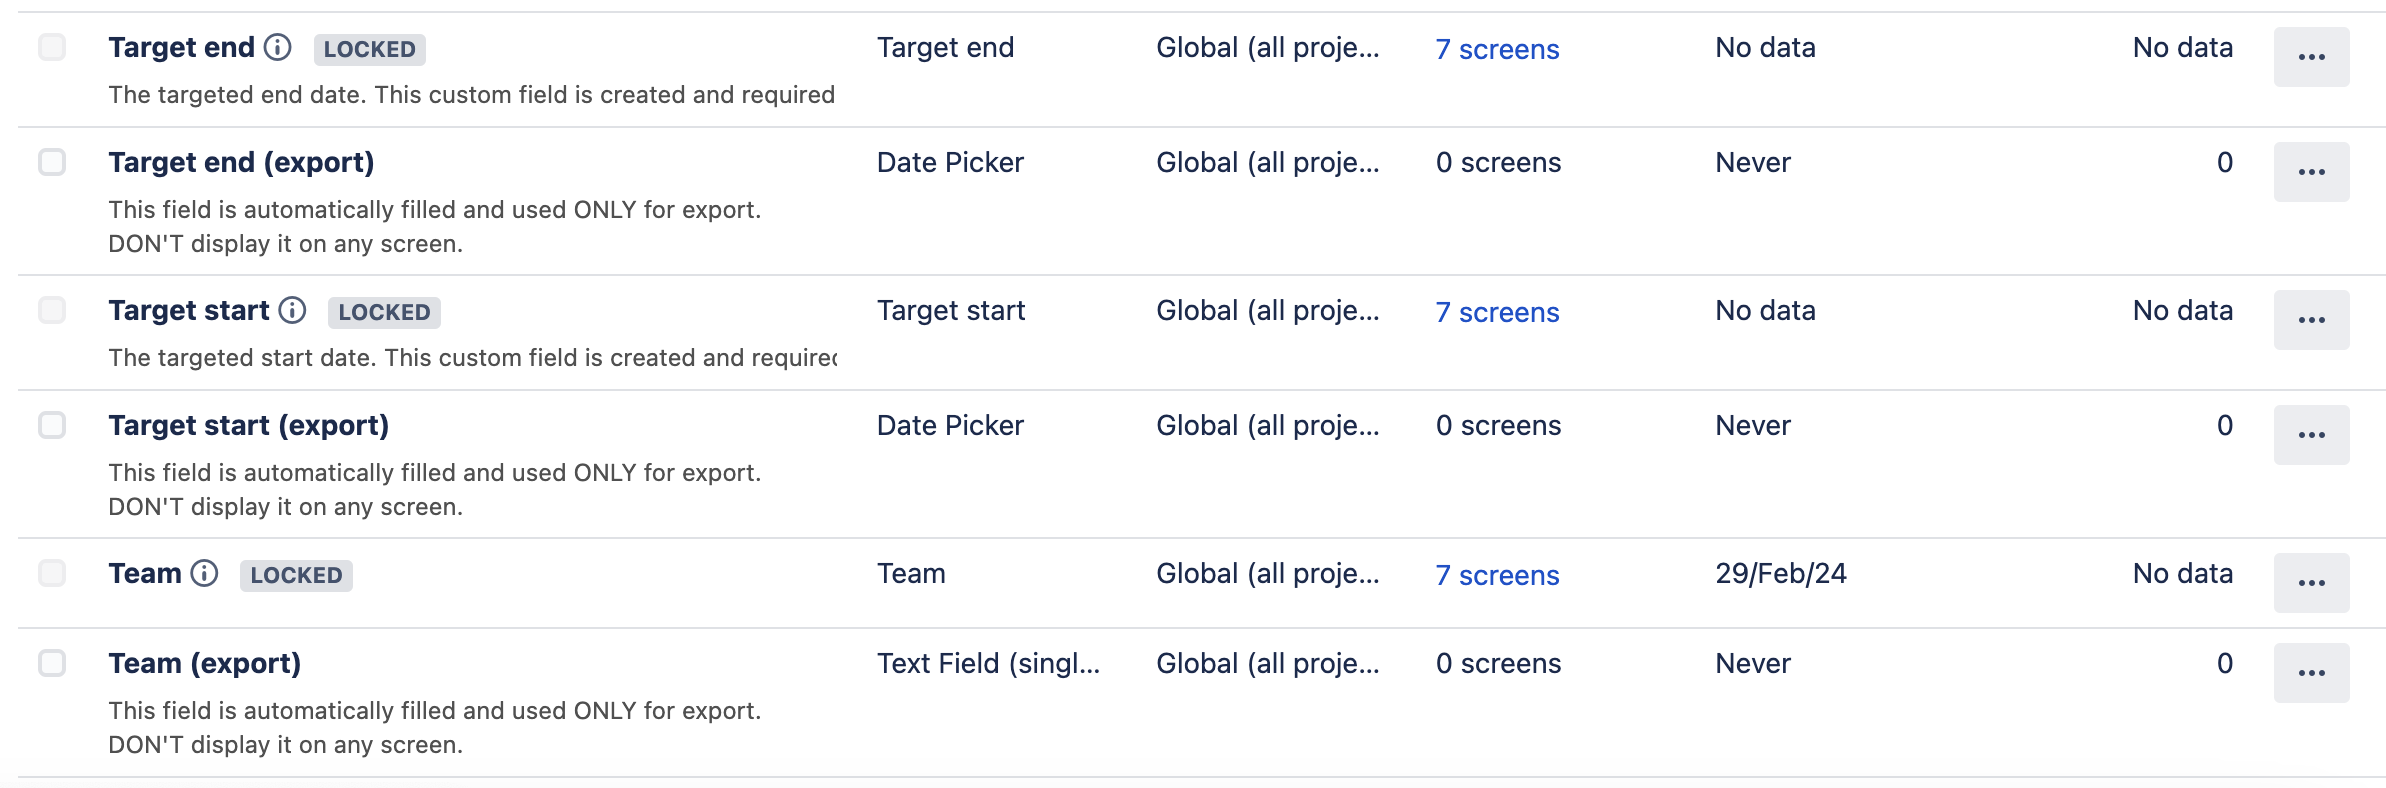The width and height of the screenshot is (2386, 788).
Task: Click Global (all proje... context in Target end row
Action: point(1268,47)
